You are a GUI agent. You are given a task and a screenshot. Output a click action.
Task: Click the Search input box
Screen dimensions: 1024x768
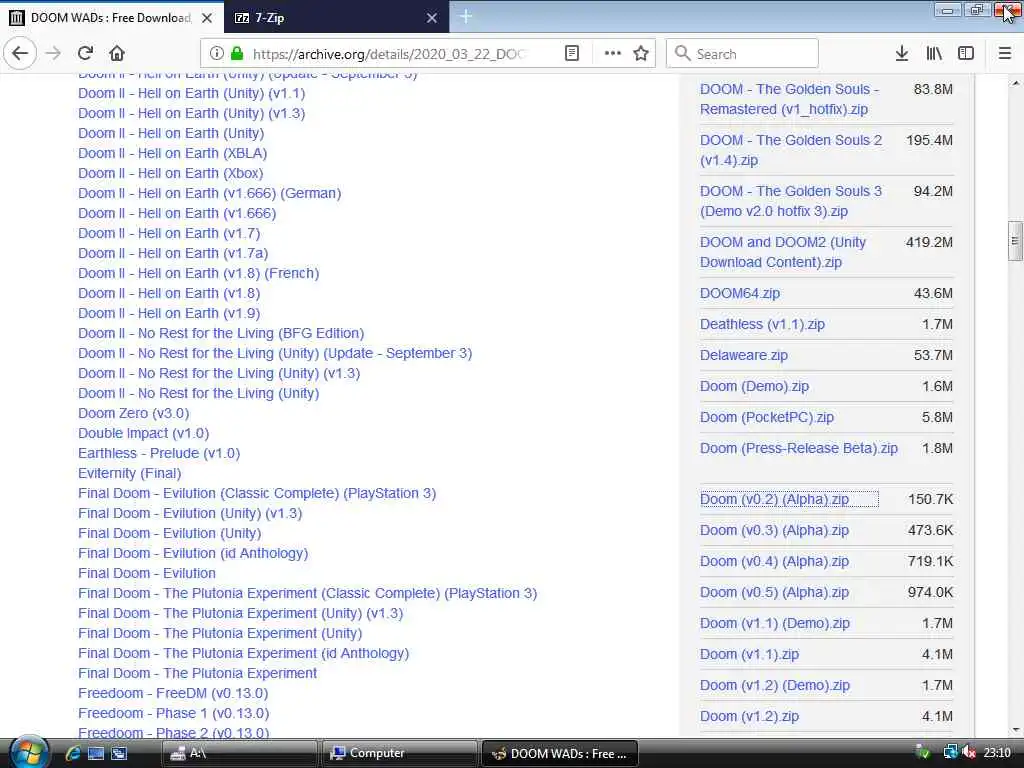click(x=742, y=54)
